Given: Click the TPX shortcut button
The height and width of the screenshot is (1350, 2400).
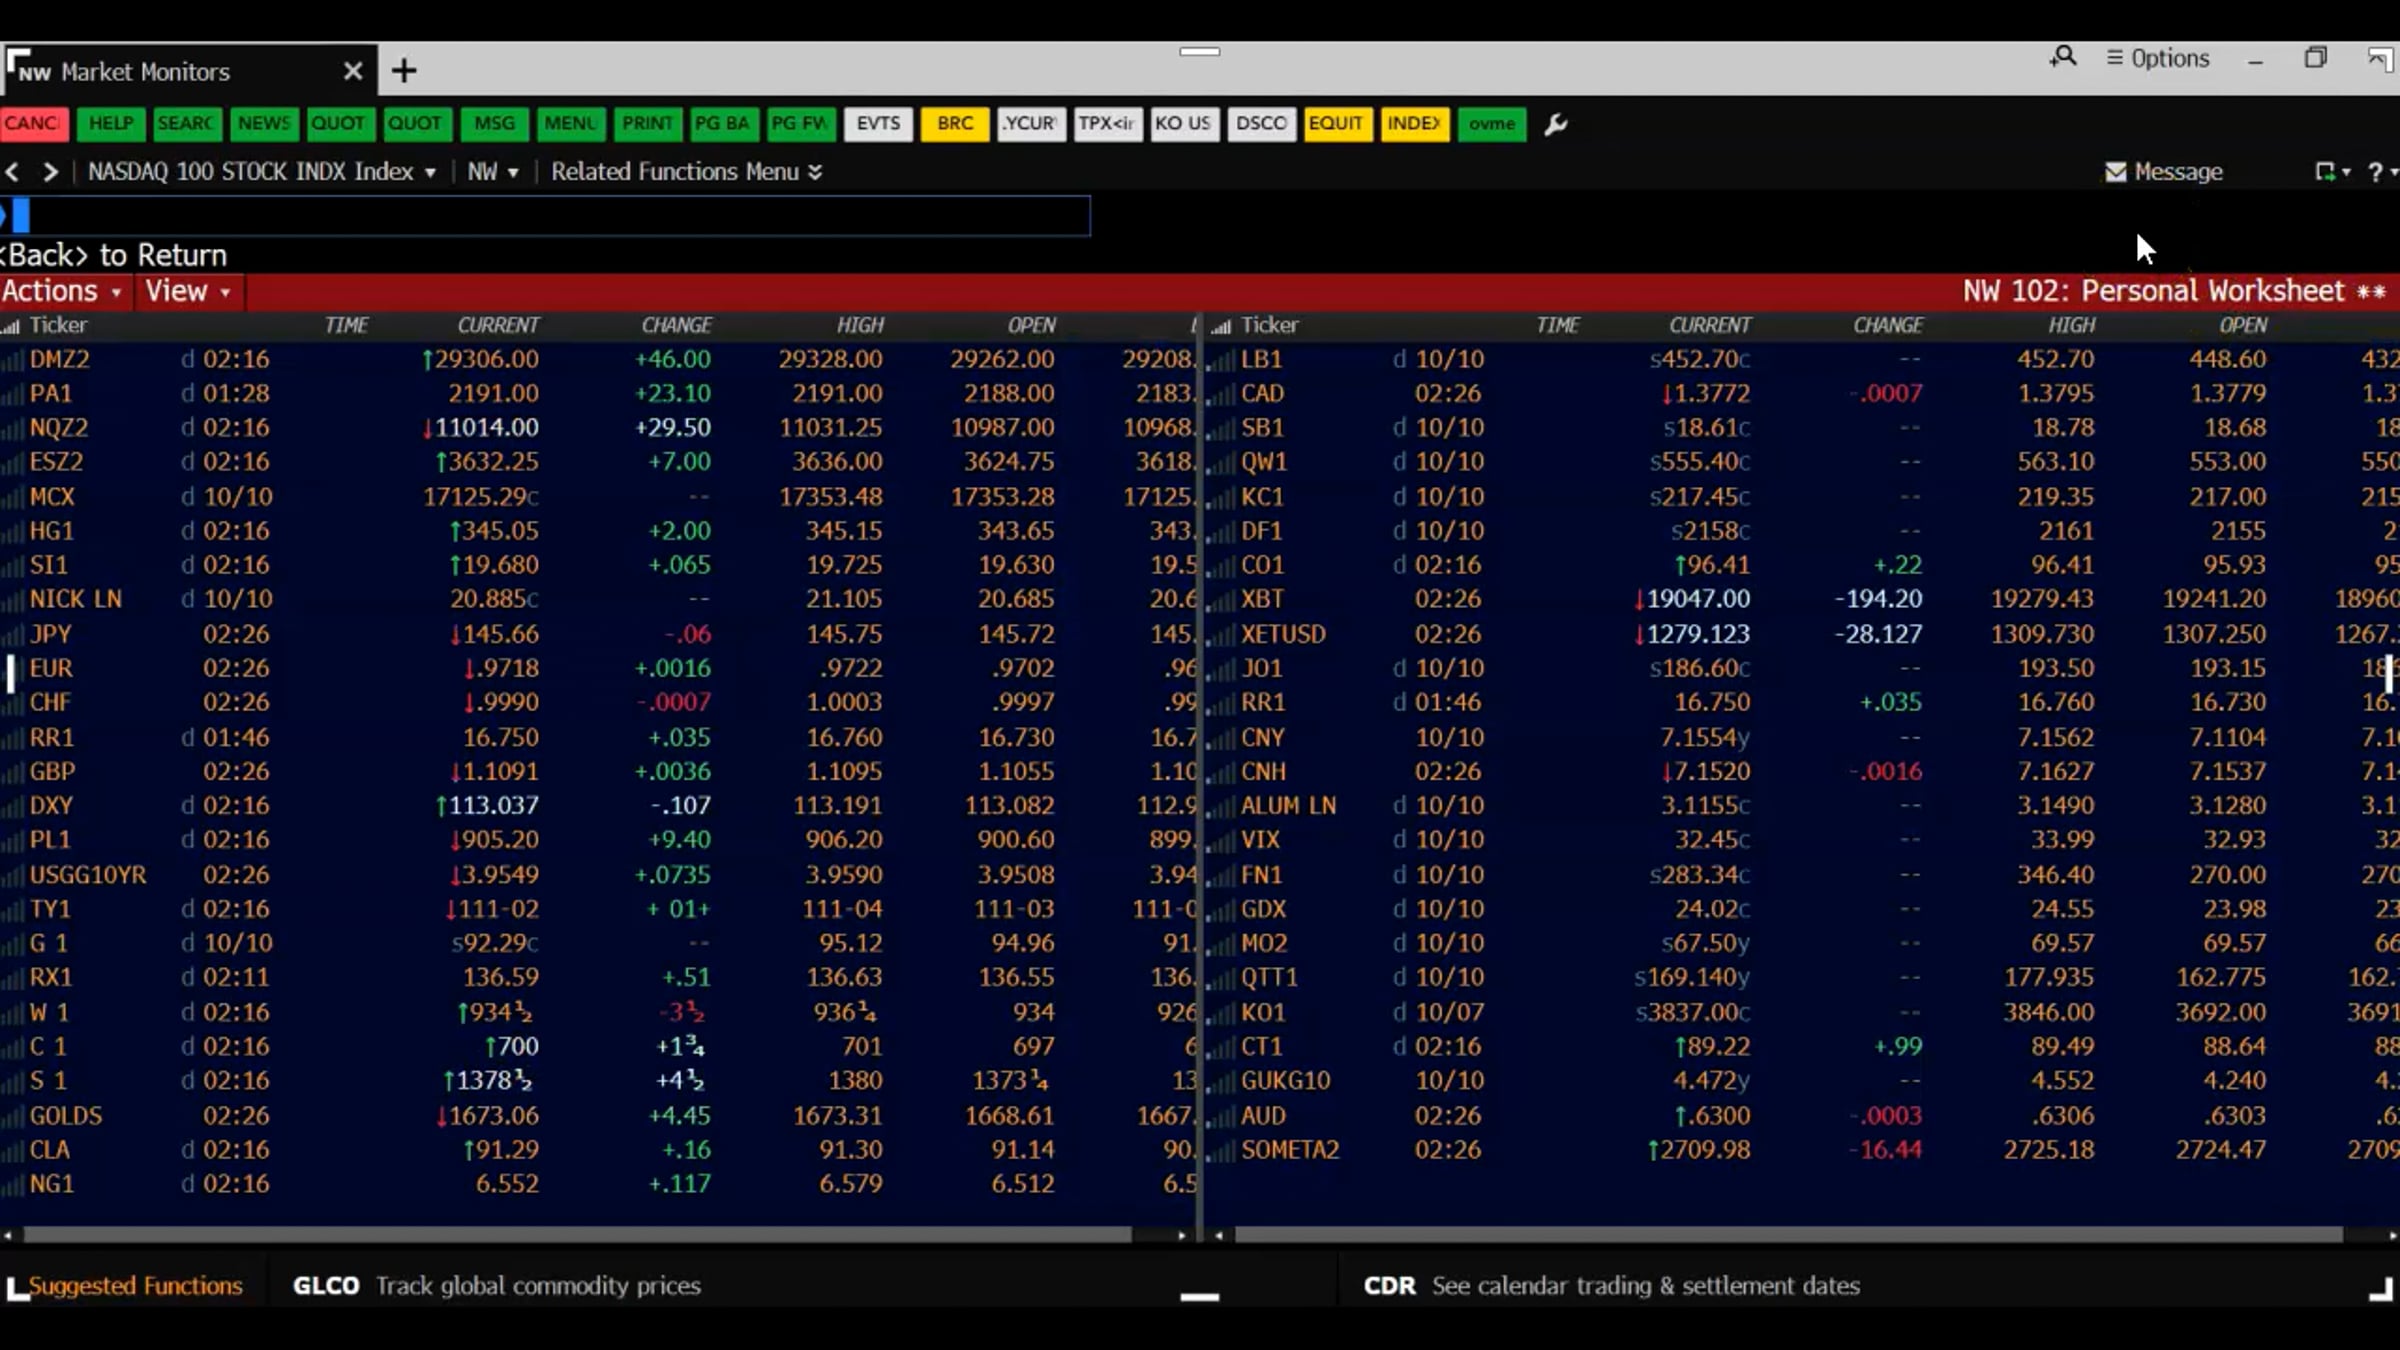Looking at the screenshot, I should (x=1108, y=124).
